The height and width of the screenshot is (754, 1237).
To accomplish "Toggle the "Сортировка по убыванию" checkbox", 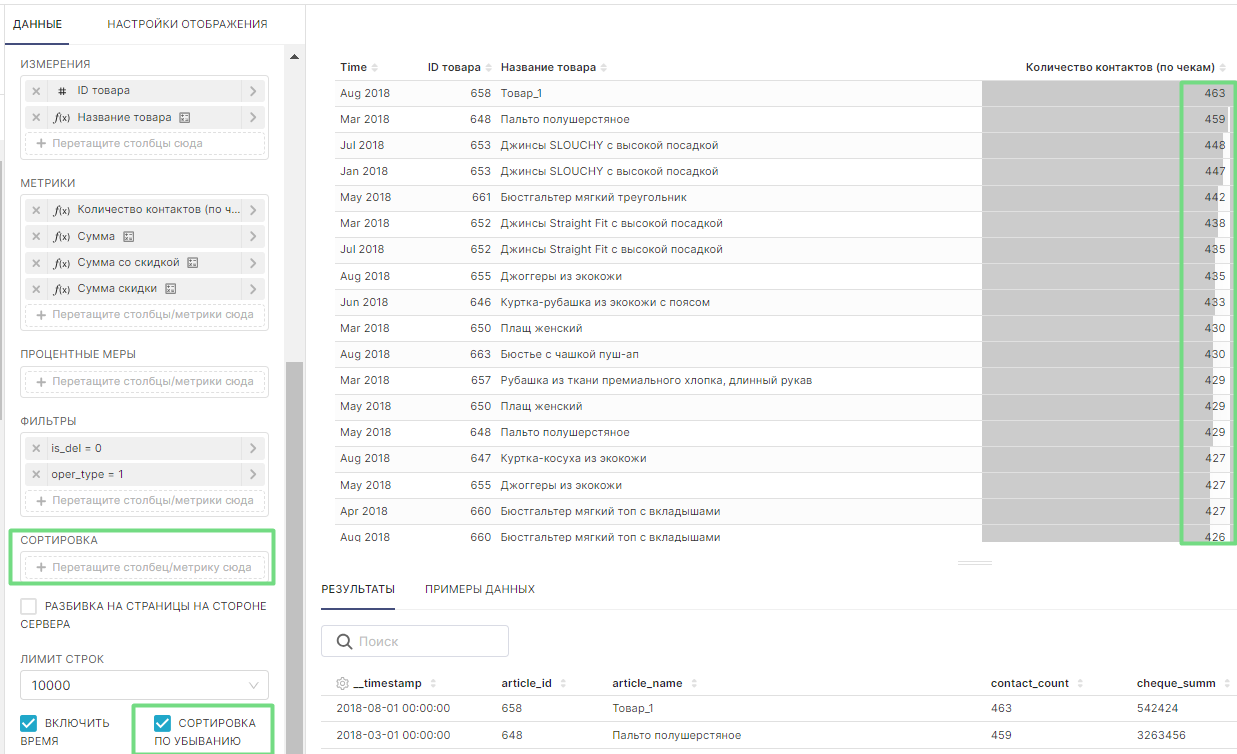I will click(162, 723).
